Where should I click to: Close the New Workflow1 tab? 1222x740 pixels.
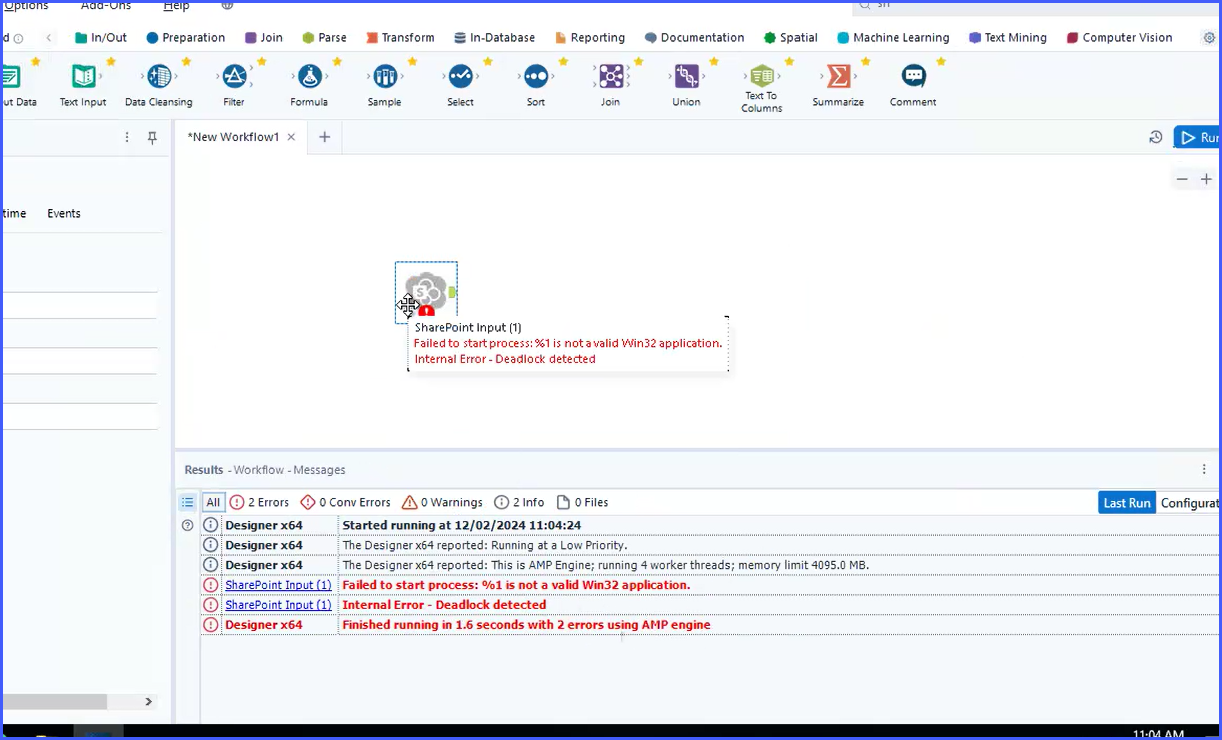point(291,138)
